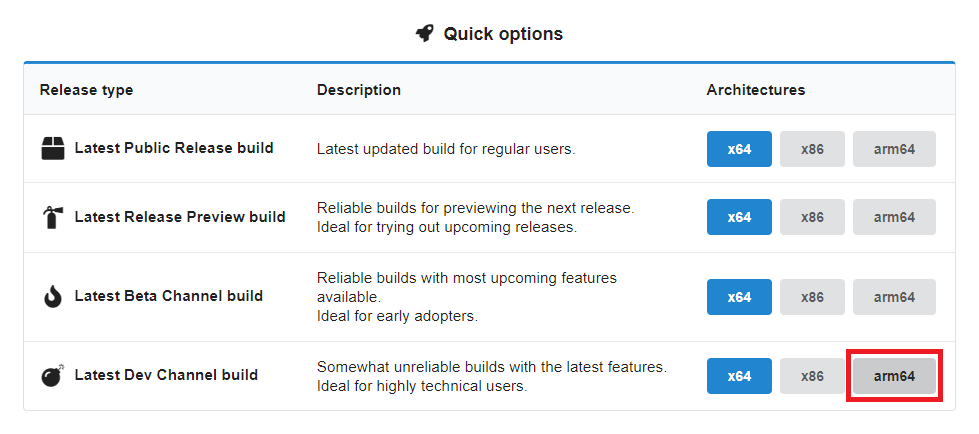
Task: Choose x86 for Latest Public Release build
Action: pyautogui.click(x=812, y=149)
